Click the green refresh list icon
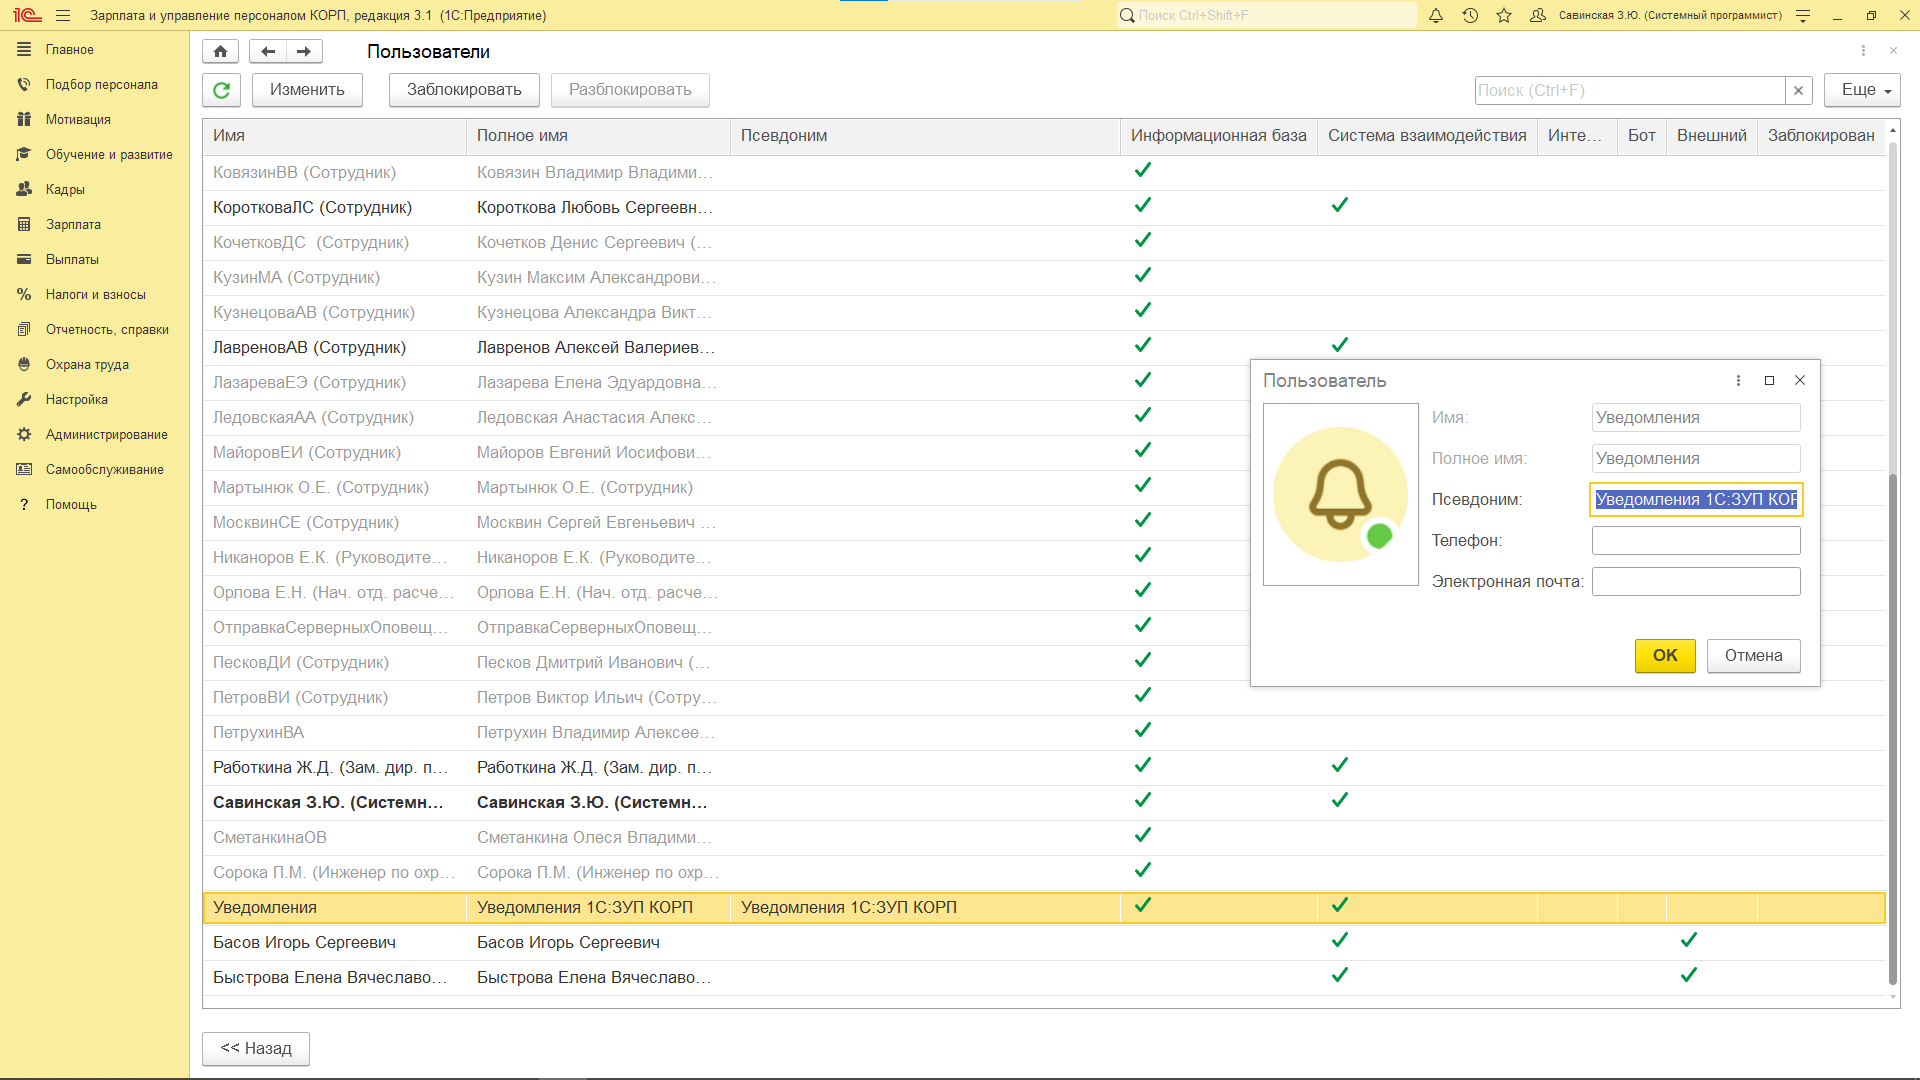The height and width of the screenshot is (1080, 1920). pos(221,90)
